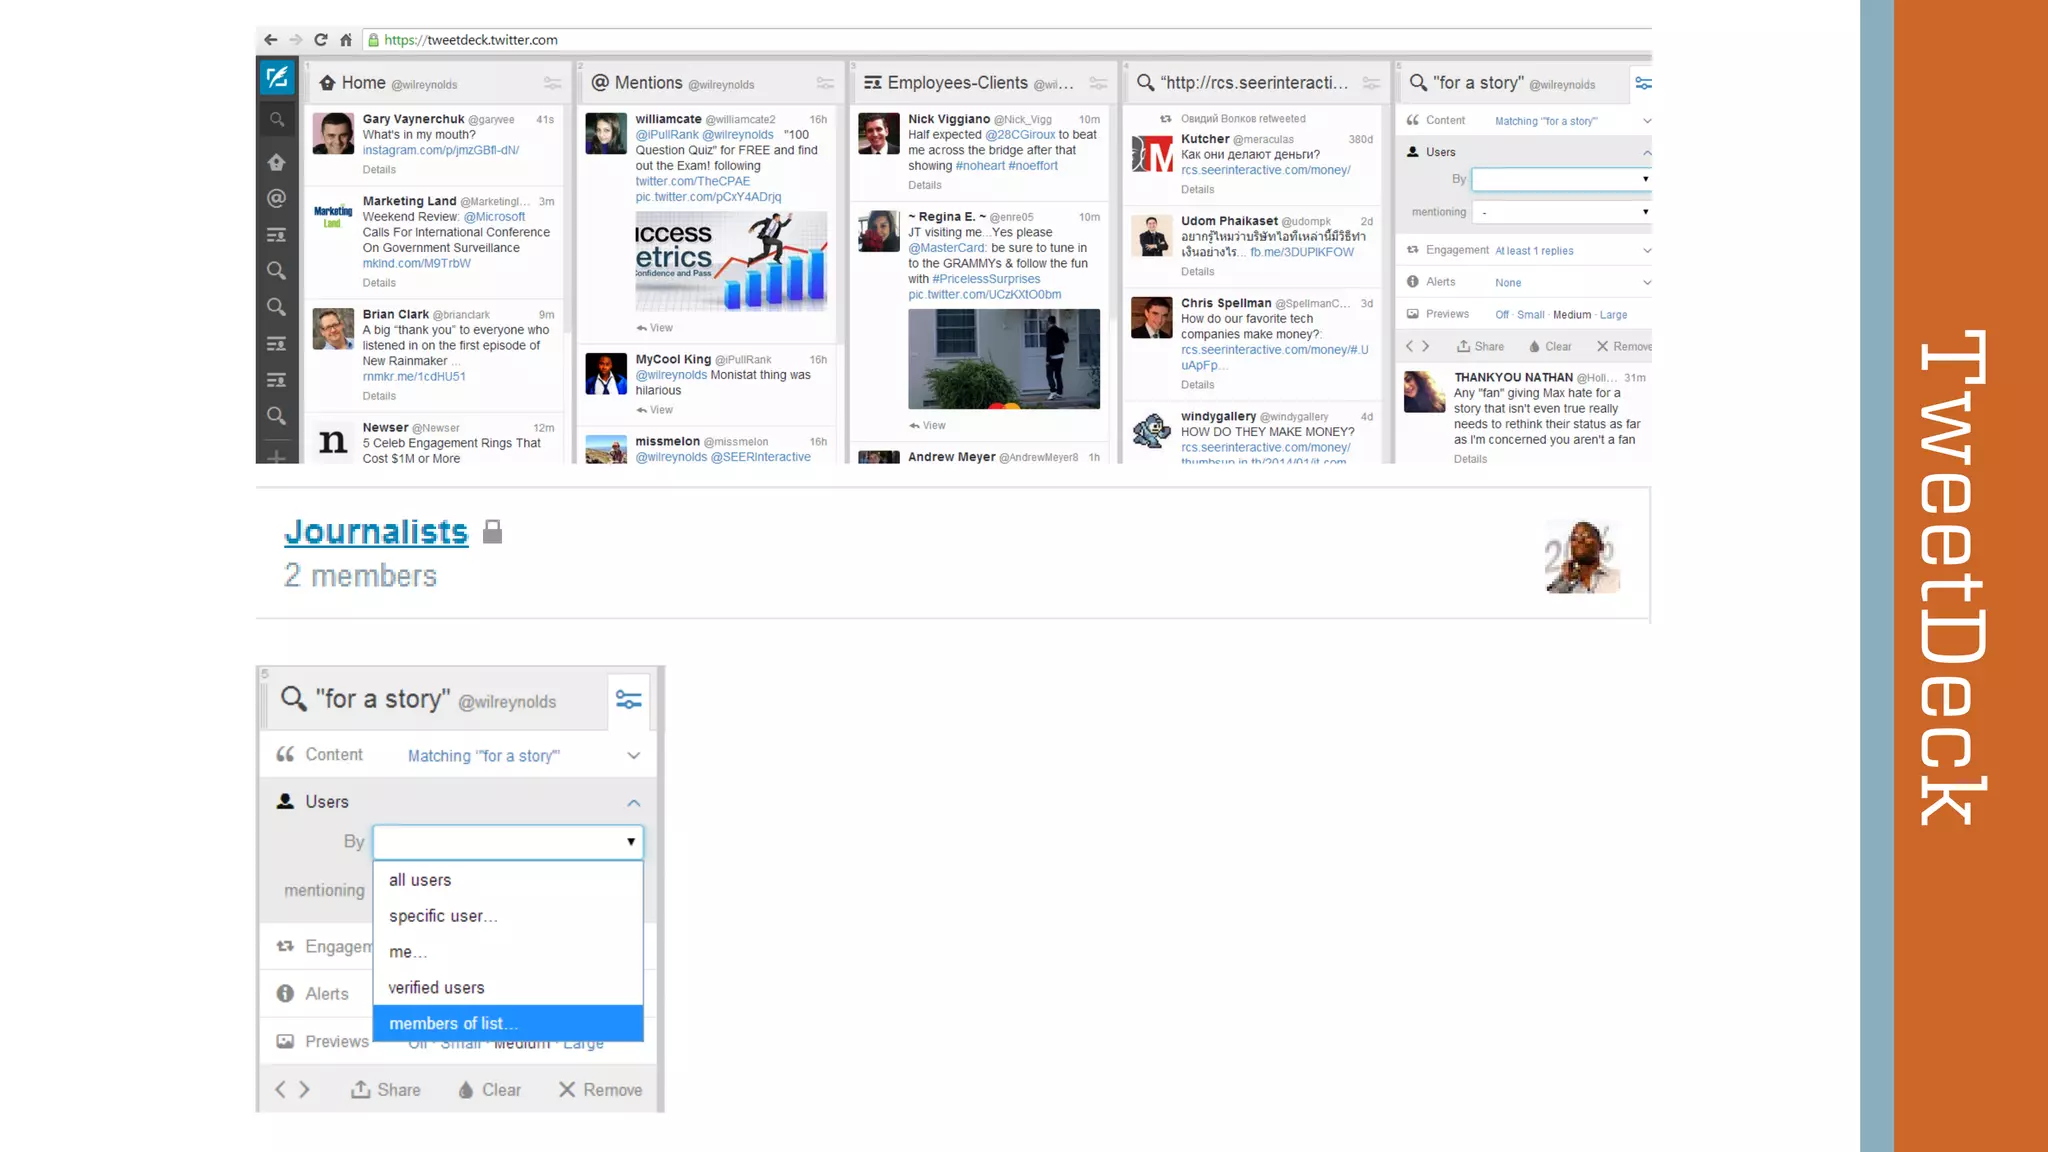Open mkind.com/M9TrbW link in Marketing Land tweet
The height and width of the screenshot is (1152, 2048).
[x=416, y=264]
